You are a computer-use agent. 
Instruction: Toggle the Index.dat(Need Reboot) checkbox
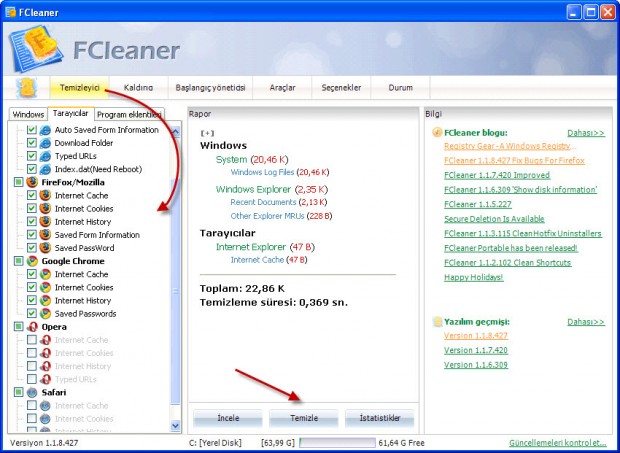click(x=32, y=169)
